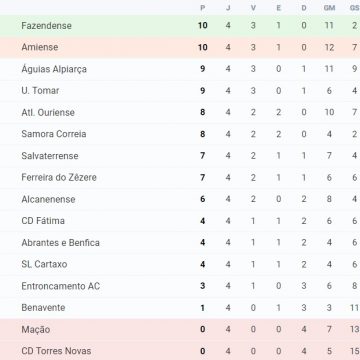Click SL Cartaxo in the table
Viewport: 360px width, 360px height.
44,264
